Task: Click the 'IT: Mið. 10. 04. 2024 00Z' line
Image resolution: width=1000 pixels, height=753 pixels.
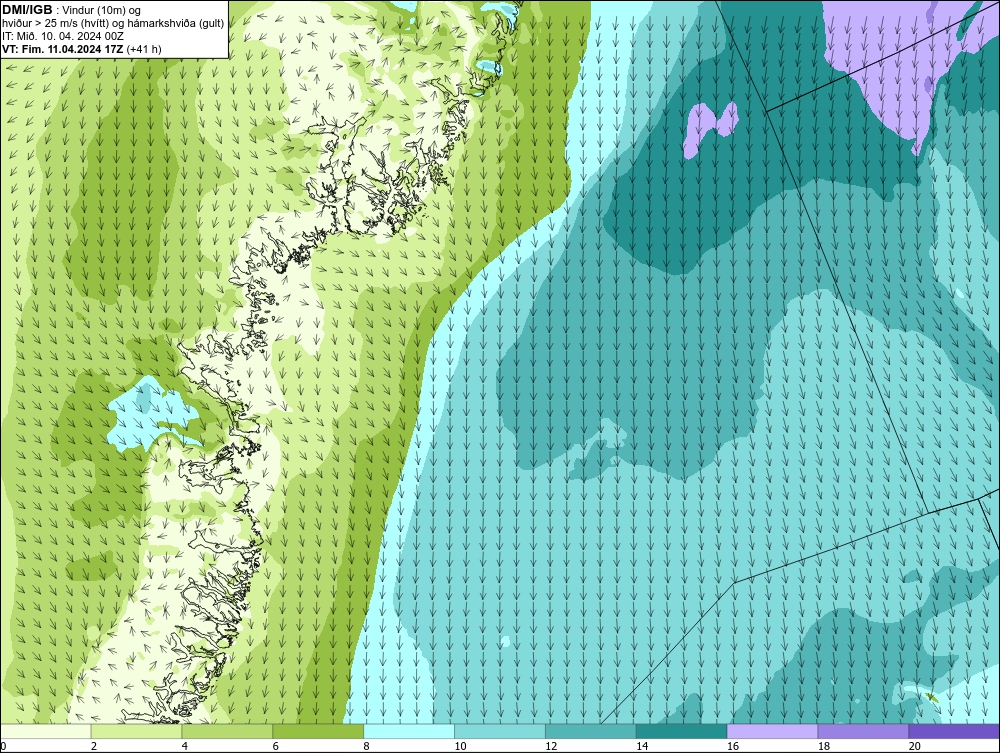Action: coord(62,36)
